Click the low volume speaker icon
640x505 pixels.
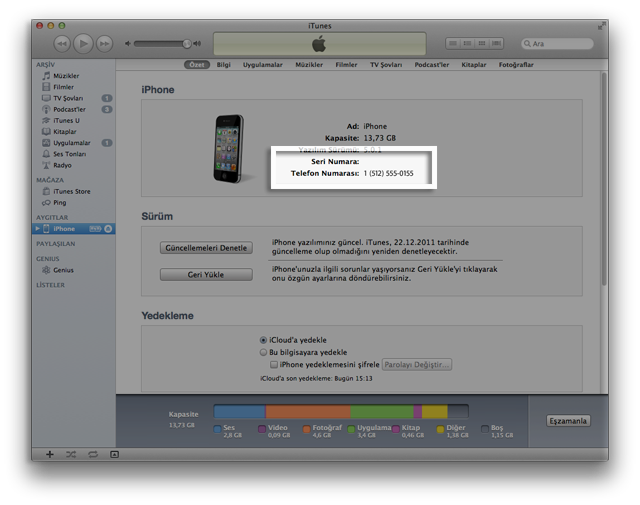[x=128, y=43]
